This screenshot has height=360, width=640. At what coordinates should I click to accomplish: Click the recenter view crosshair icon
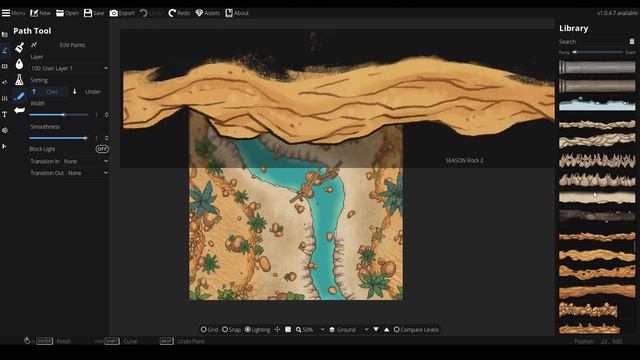(278, 329)
